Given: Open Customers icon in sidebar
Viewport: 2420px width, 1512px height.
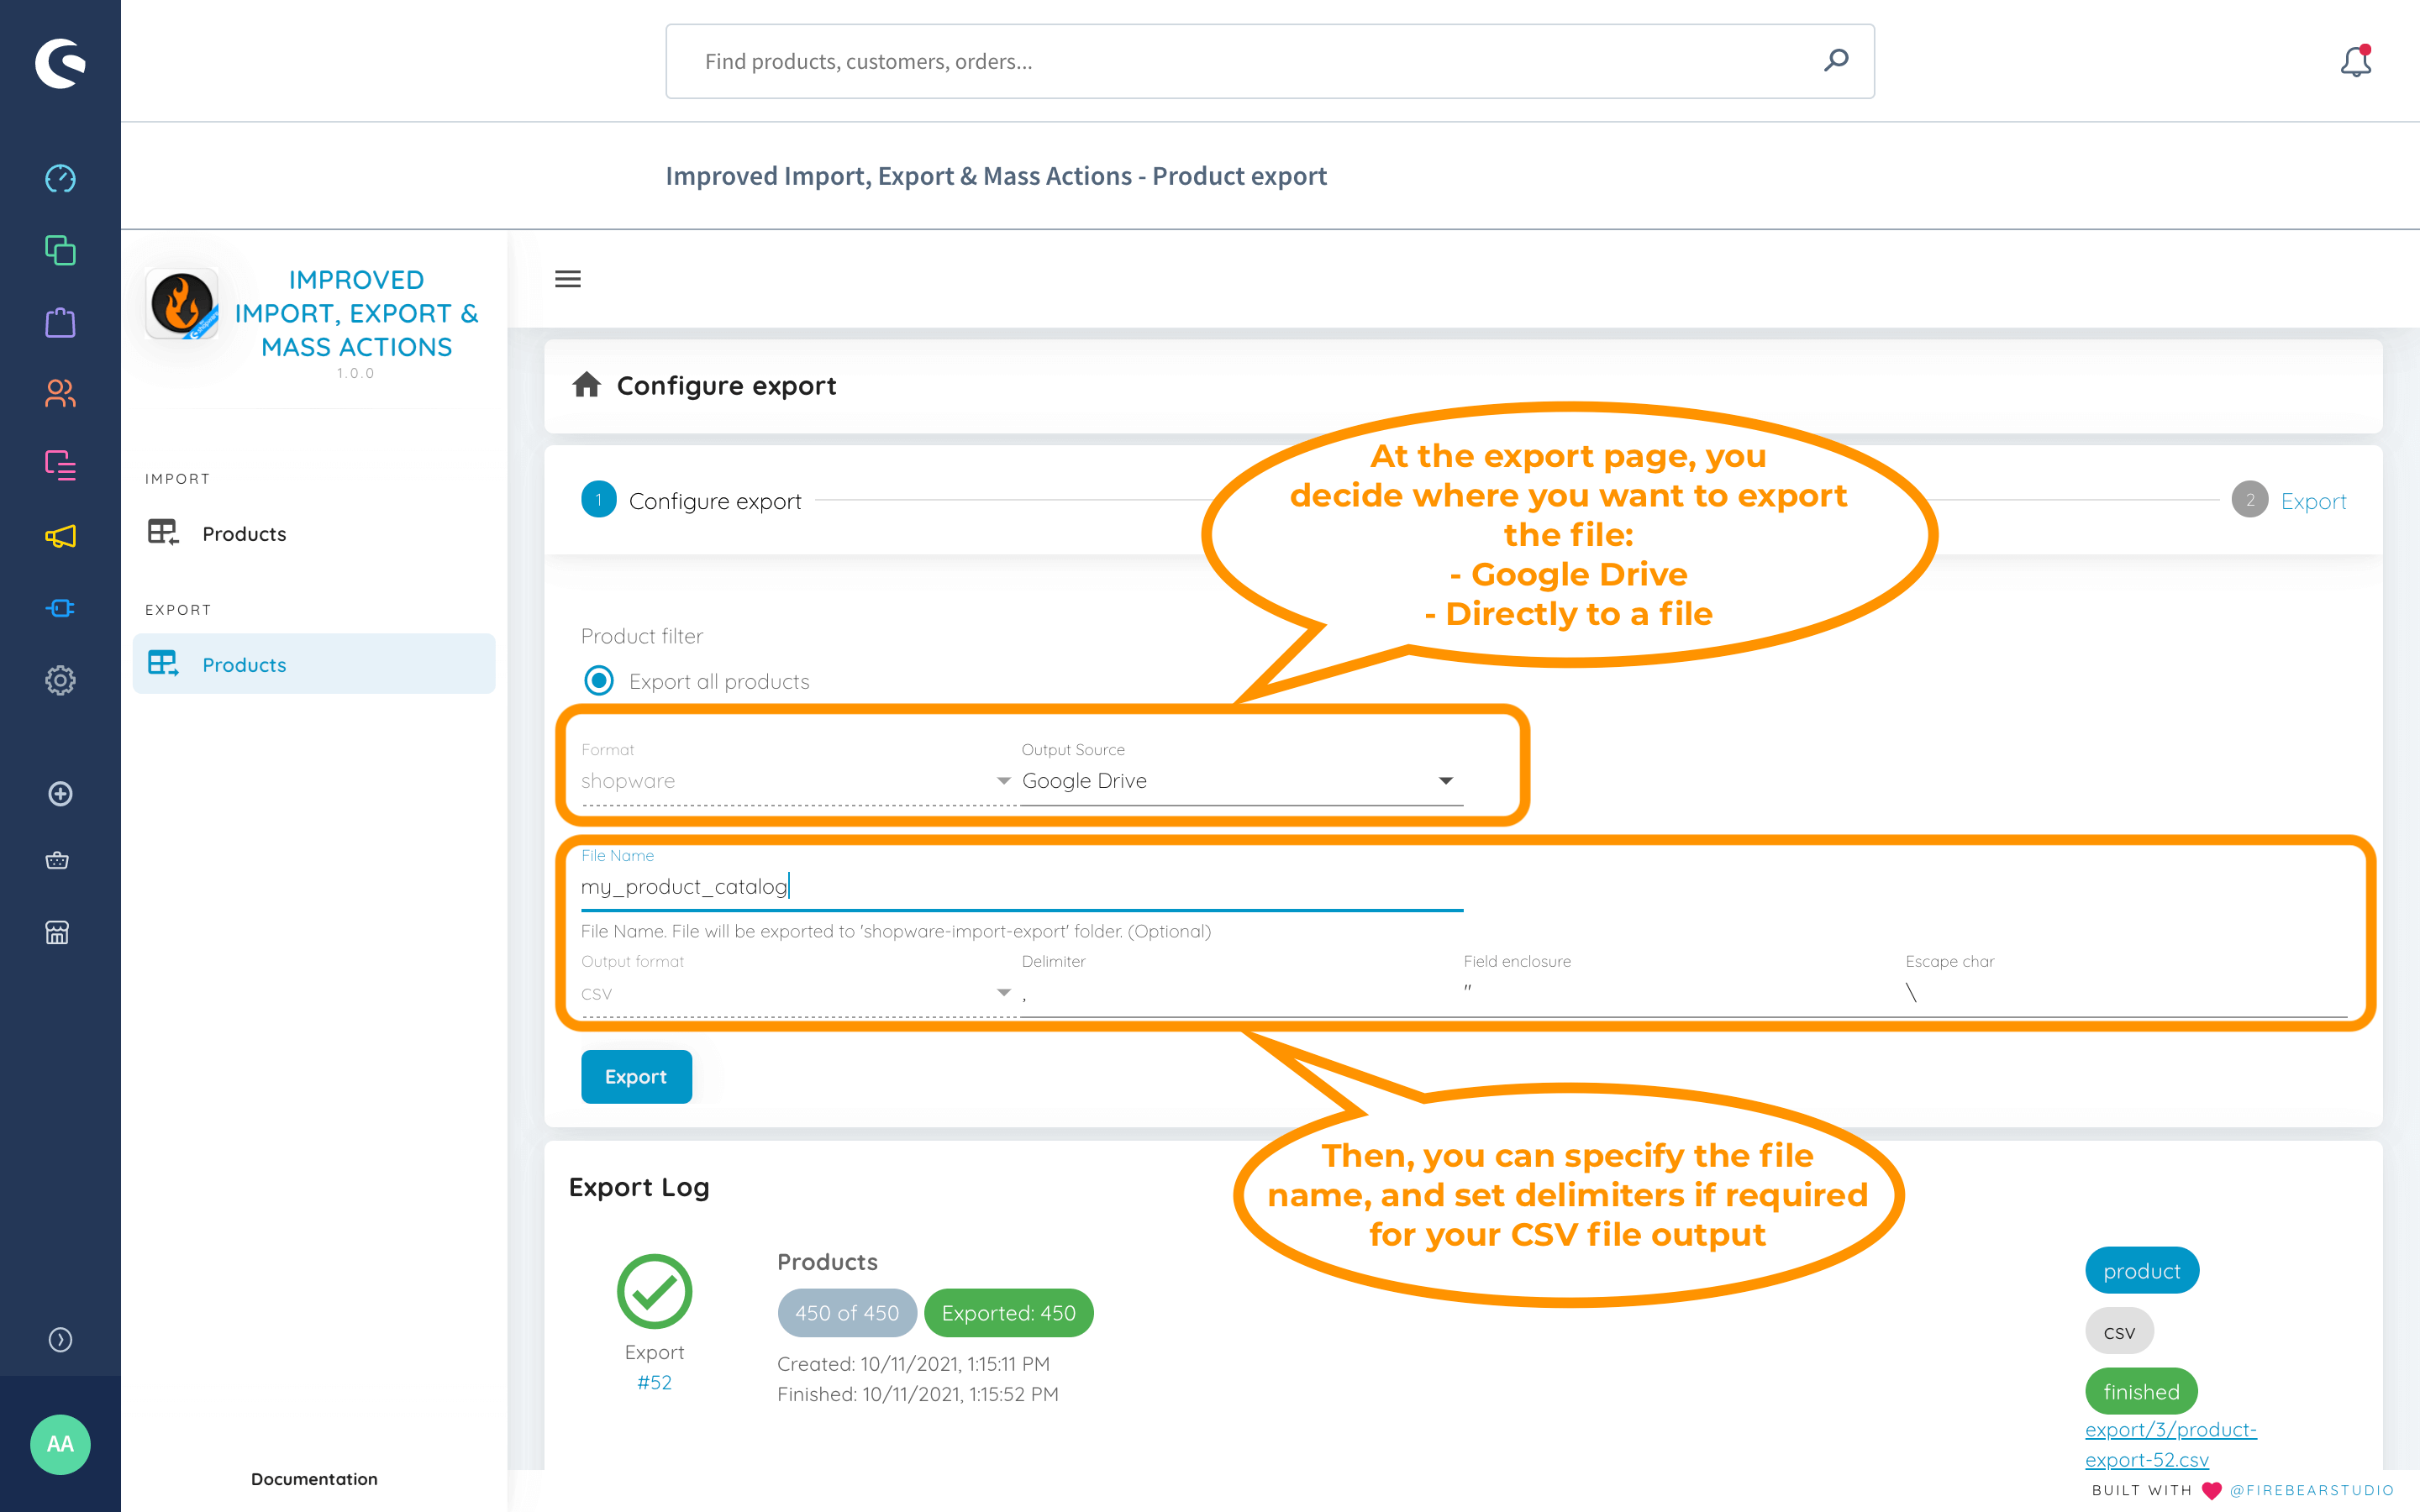Looking at the screenshot, I should click(60, 393).
